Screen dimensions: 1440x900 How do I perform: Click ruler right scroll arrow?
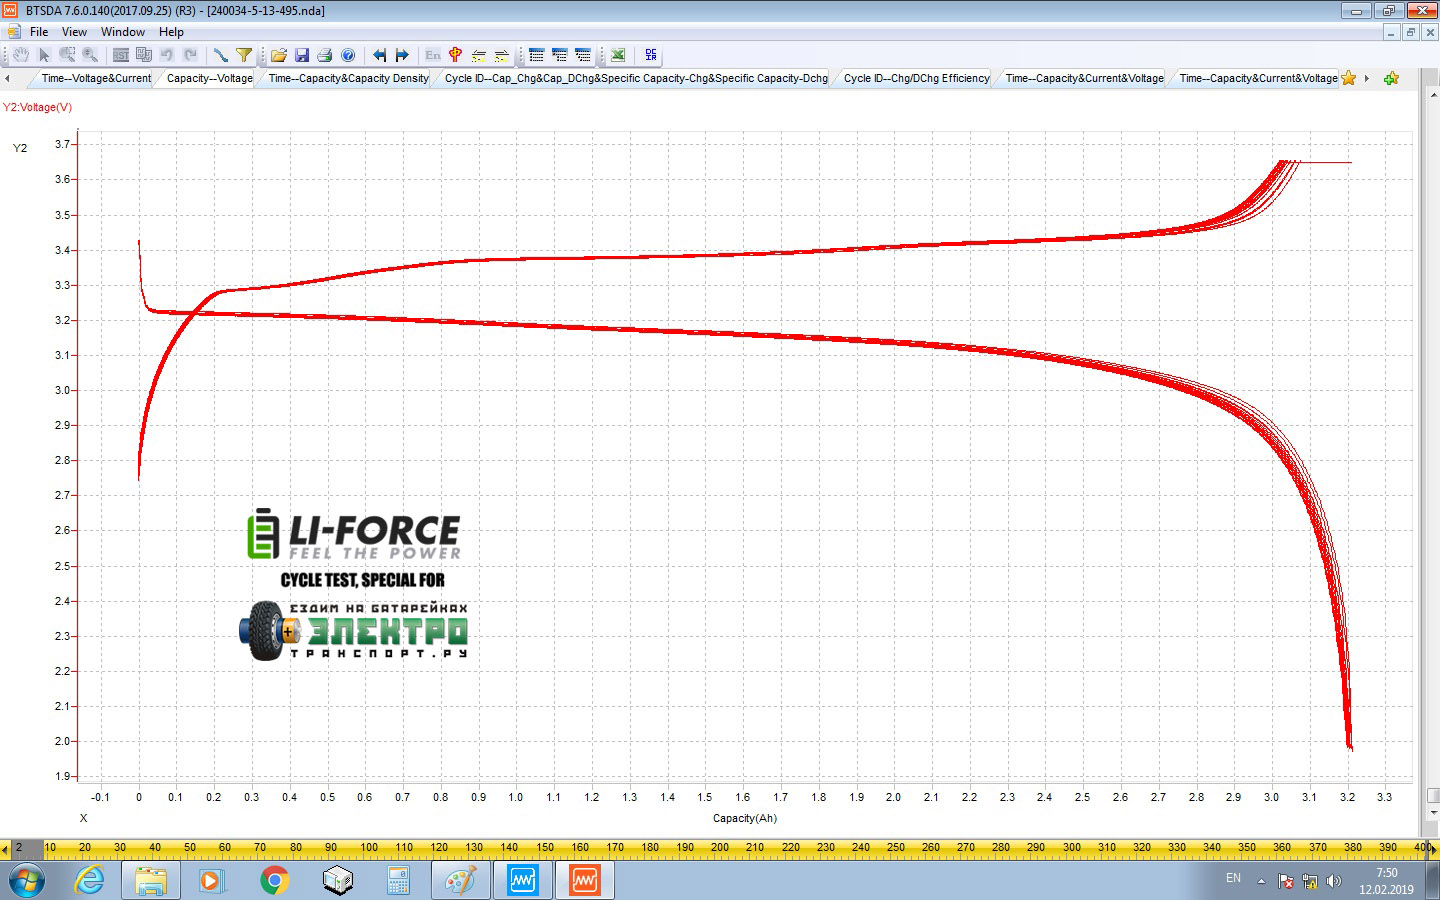coord(1434,849)
